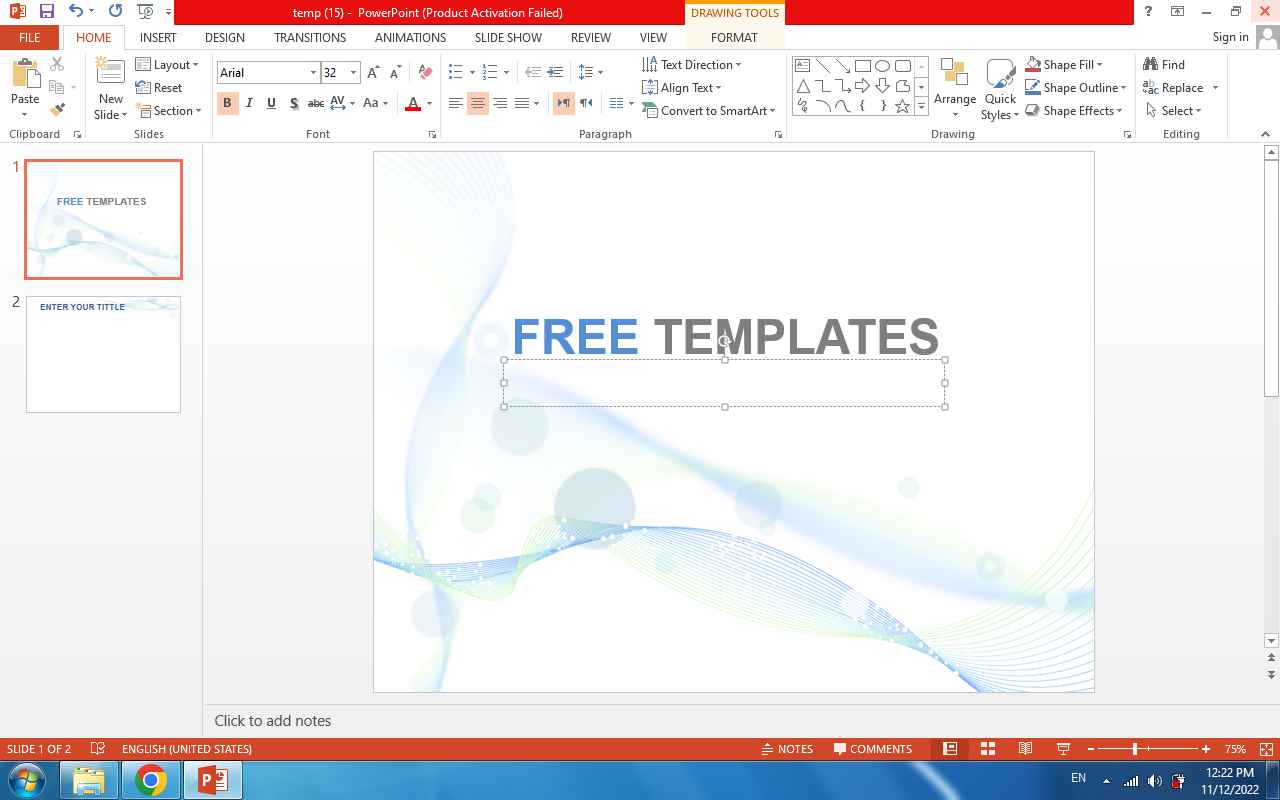Click the Clear All Formatting icon

[x=425, y=72]
